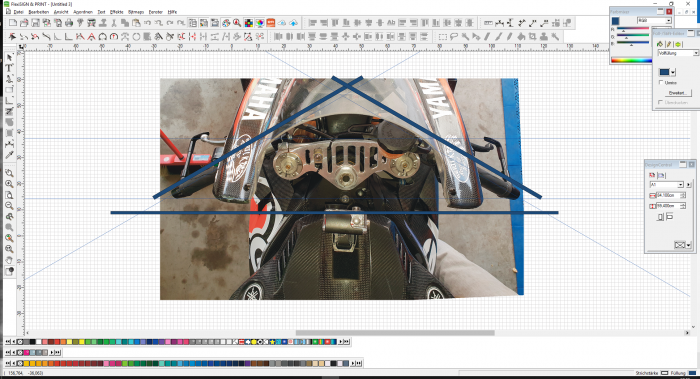Open the color palette painter icon
The height and width of the screenshot is (379, 700).
(x=226, y=23)
